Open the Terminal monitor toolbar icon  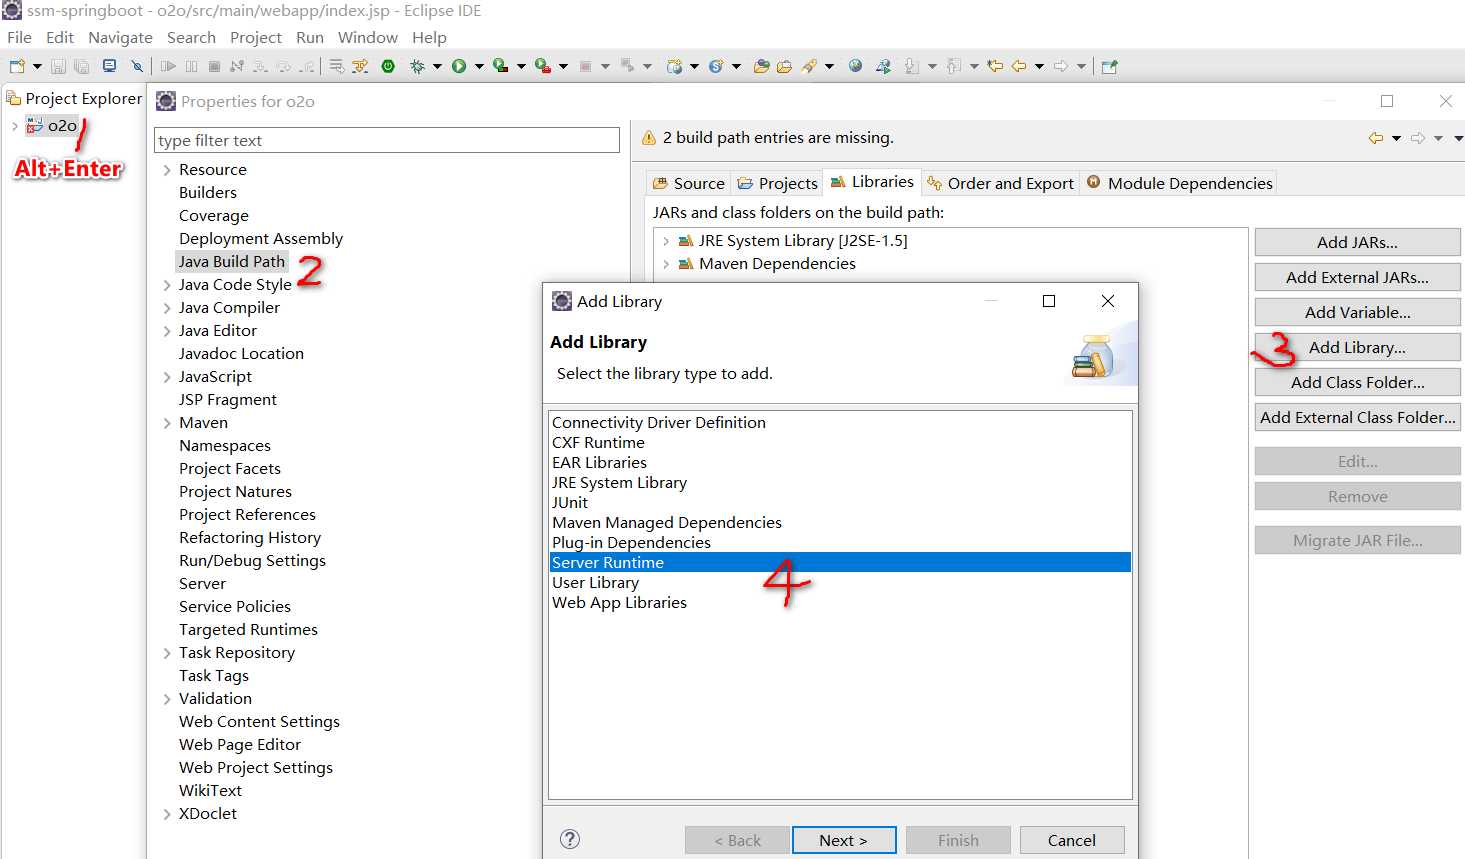pos(109,65)
